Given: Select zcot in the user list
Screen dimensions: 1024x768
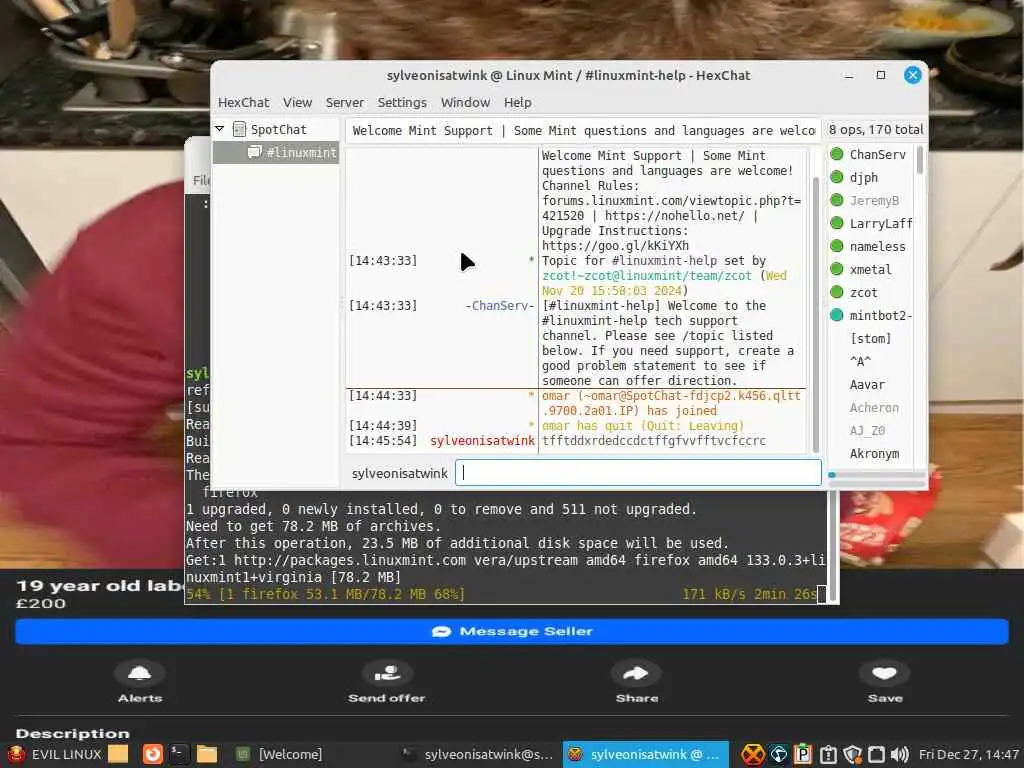Looking at the screenshot, I should (863, 293).
